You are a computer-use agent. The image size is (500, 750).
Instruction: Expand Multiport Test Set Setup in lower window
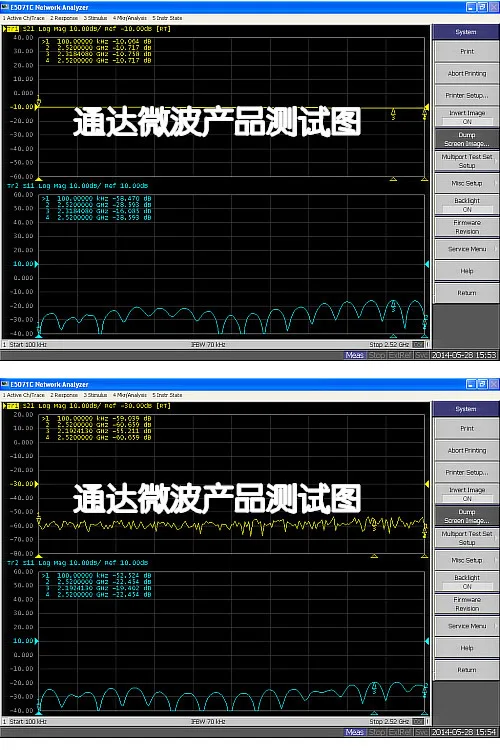pyautogui.click(x=467, y=538)
